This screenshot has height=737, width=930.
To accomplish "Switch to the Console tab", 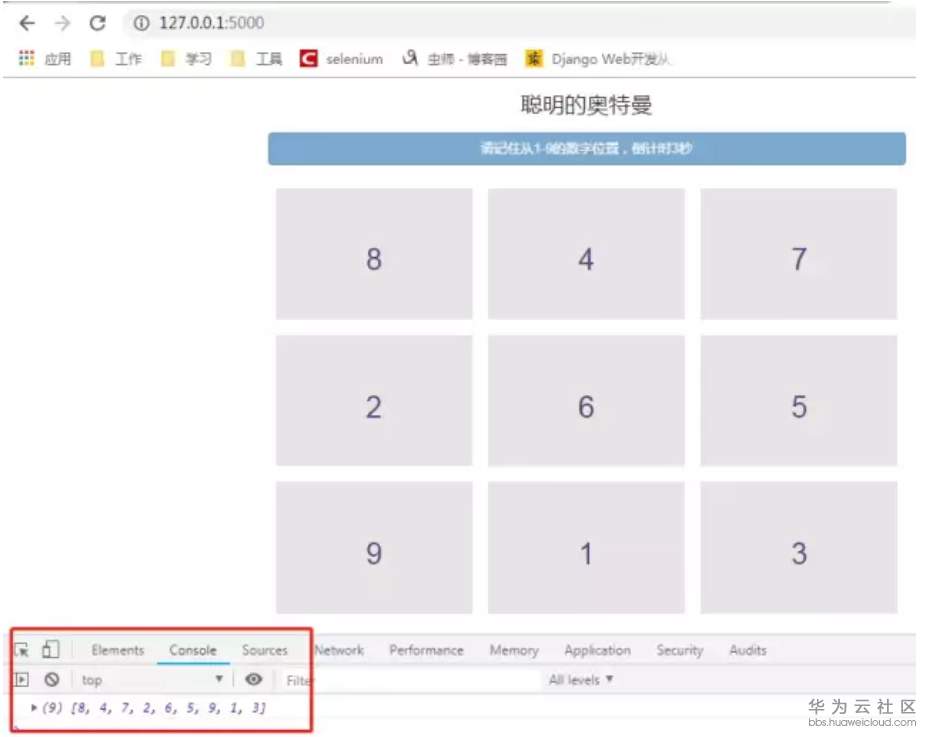I will 193,650.
